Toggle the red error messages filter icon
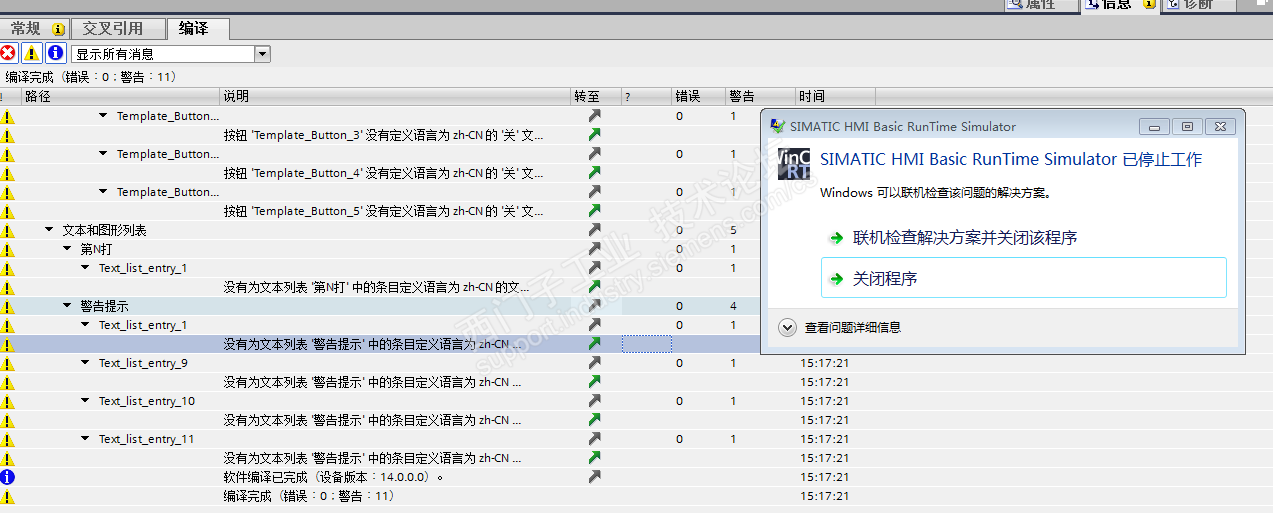The width and height of the screenshot is (1273, 513). point(8,53)
